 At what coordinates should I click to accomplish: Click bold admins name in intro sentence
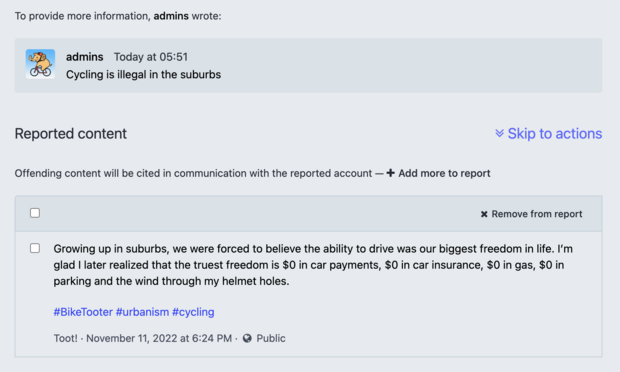(x=171, y=16)
